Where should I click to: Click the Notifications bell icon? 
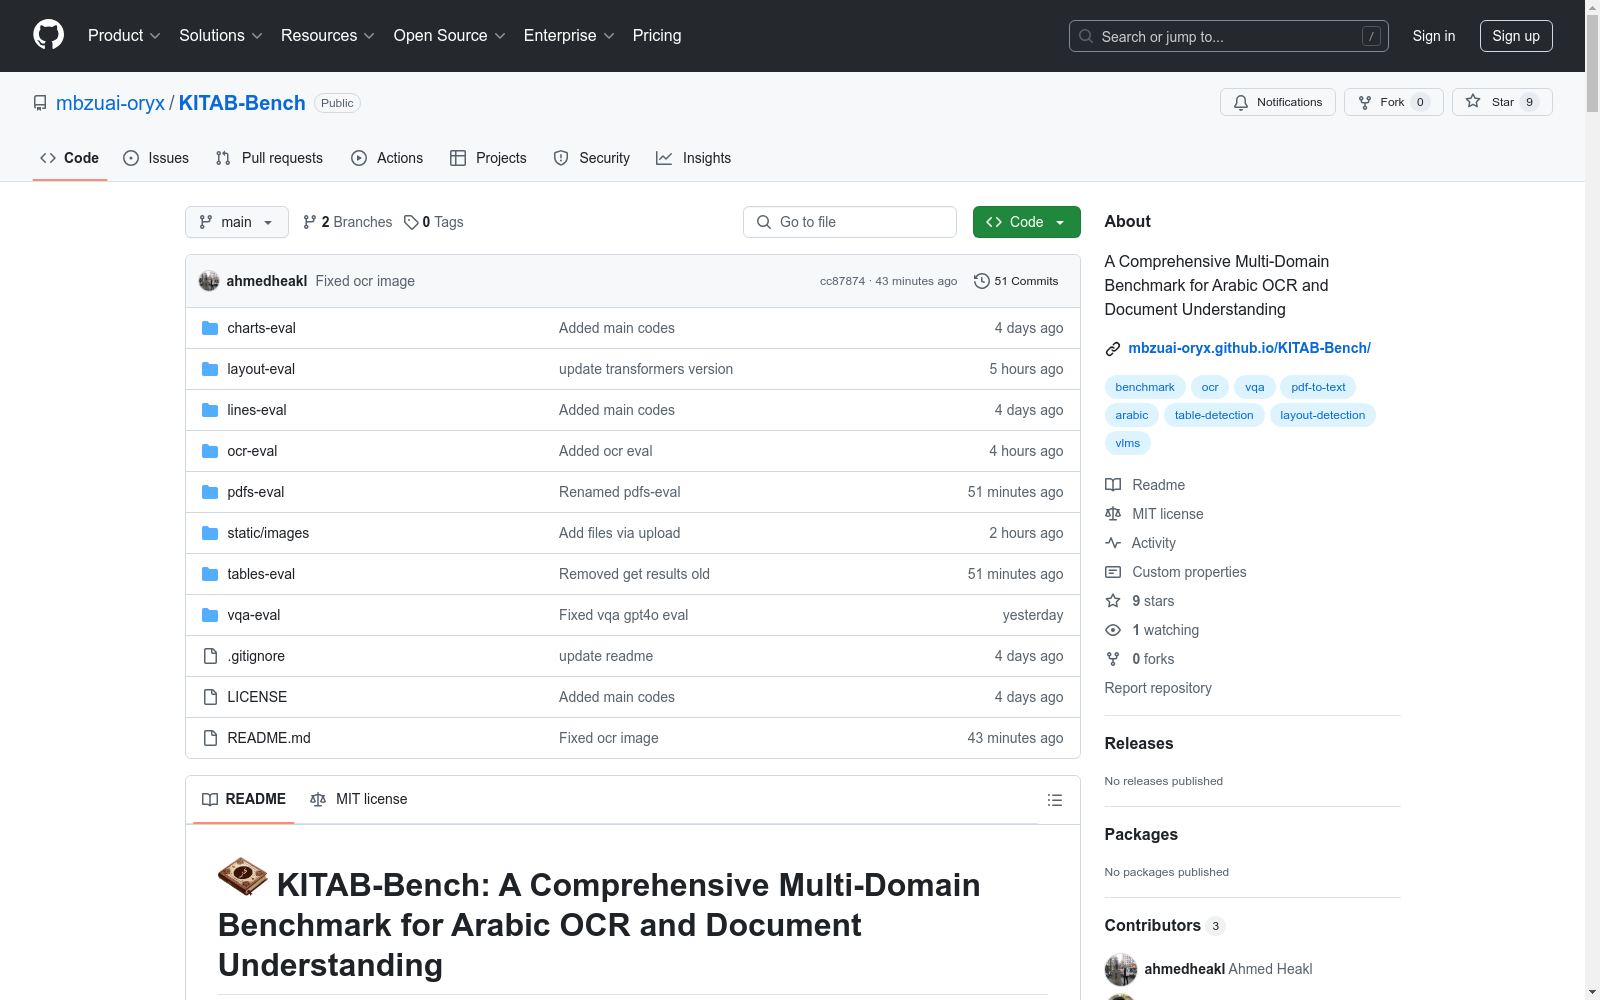point(1241,102)
